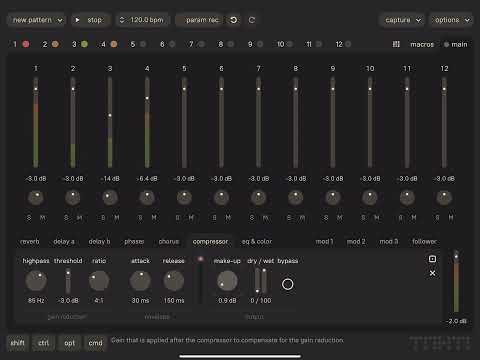Click the play triangle icon

77,20
